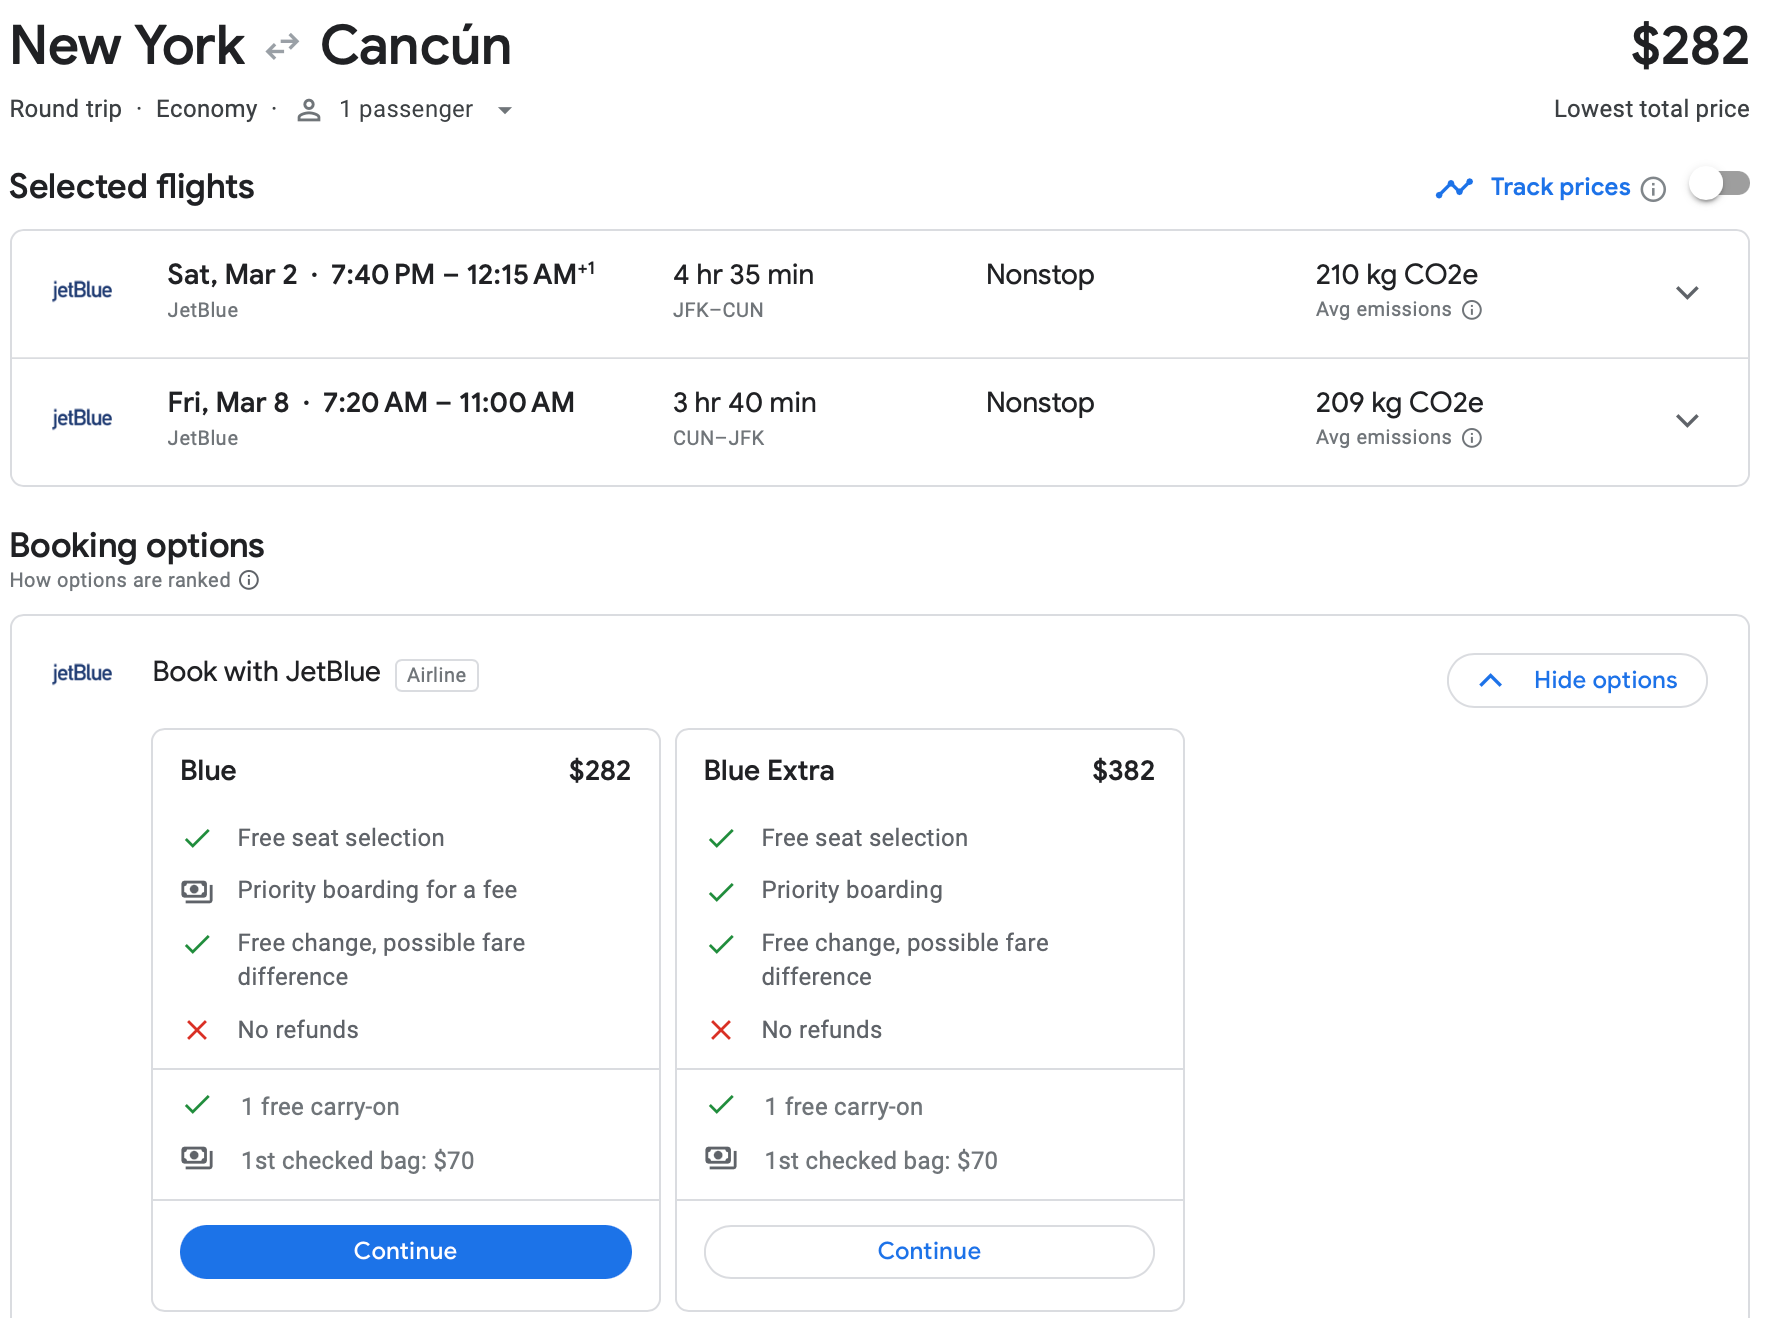Viewport: 1770px width, 1318px height.
Task: Click the Track prices link text
Action: (x=1560, y=187)
